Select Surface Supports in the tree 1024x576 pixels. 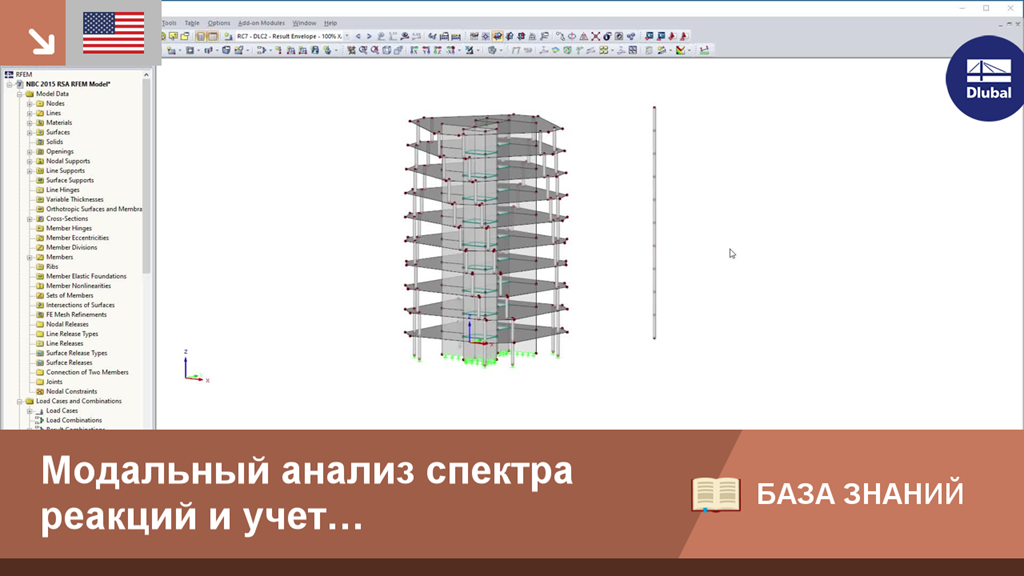70,180
